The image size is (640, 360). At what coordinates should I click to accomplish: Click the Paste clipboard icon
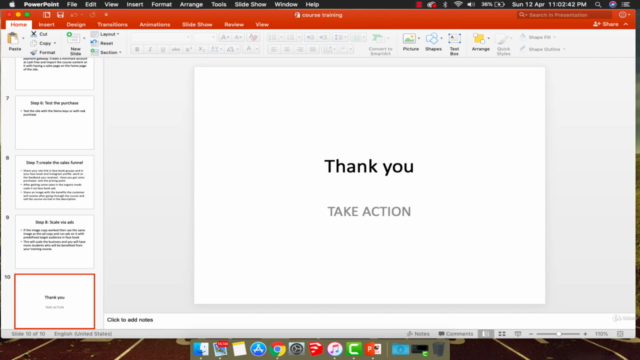tap(13, 38)
